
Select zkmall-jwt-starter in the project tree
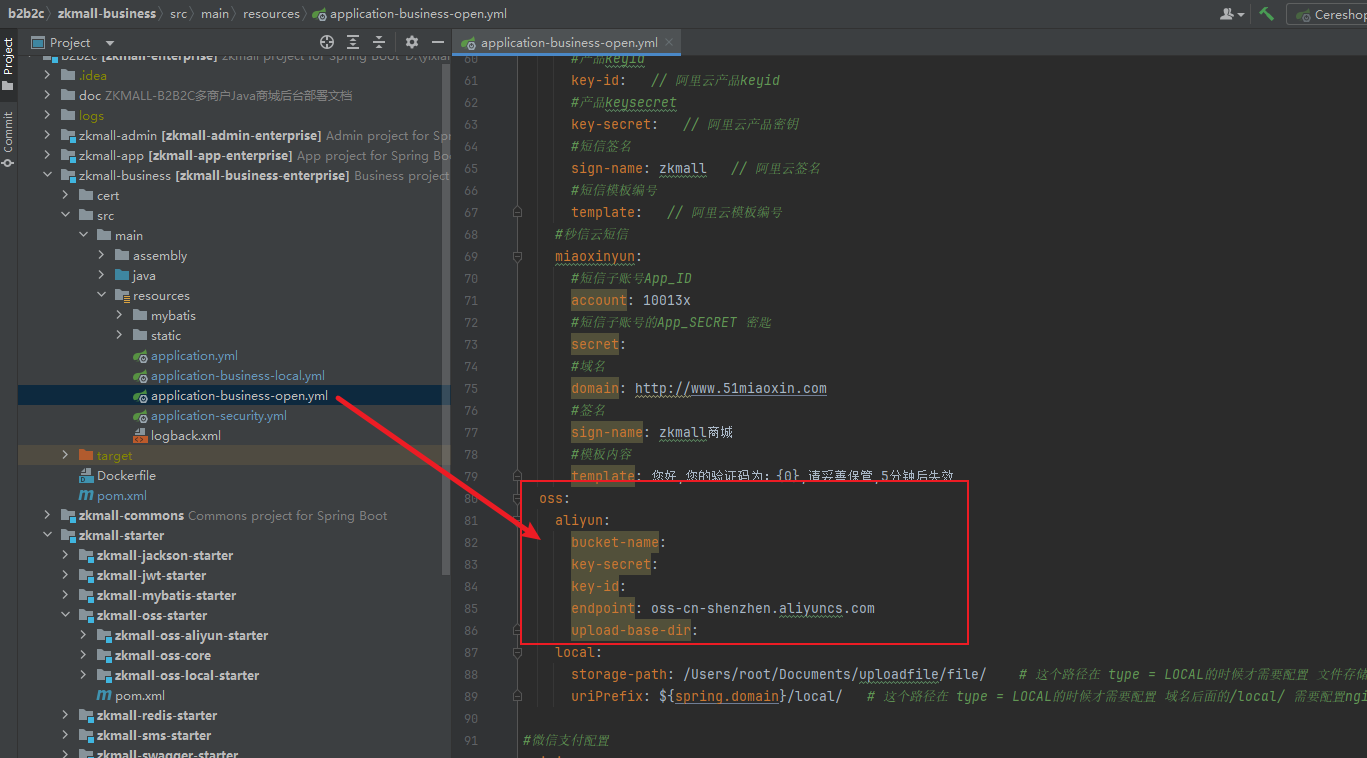coord(151,576)
